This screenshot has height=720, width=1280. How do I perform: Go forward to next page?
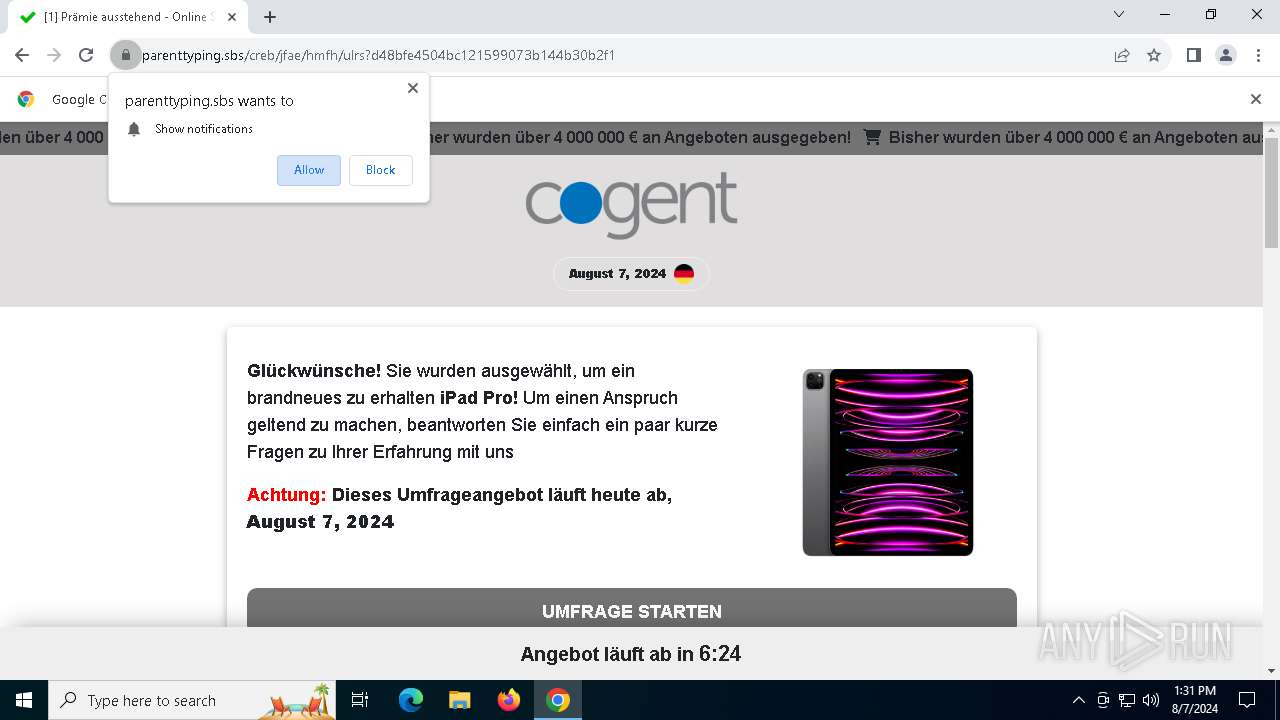tap(54, 55)
